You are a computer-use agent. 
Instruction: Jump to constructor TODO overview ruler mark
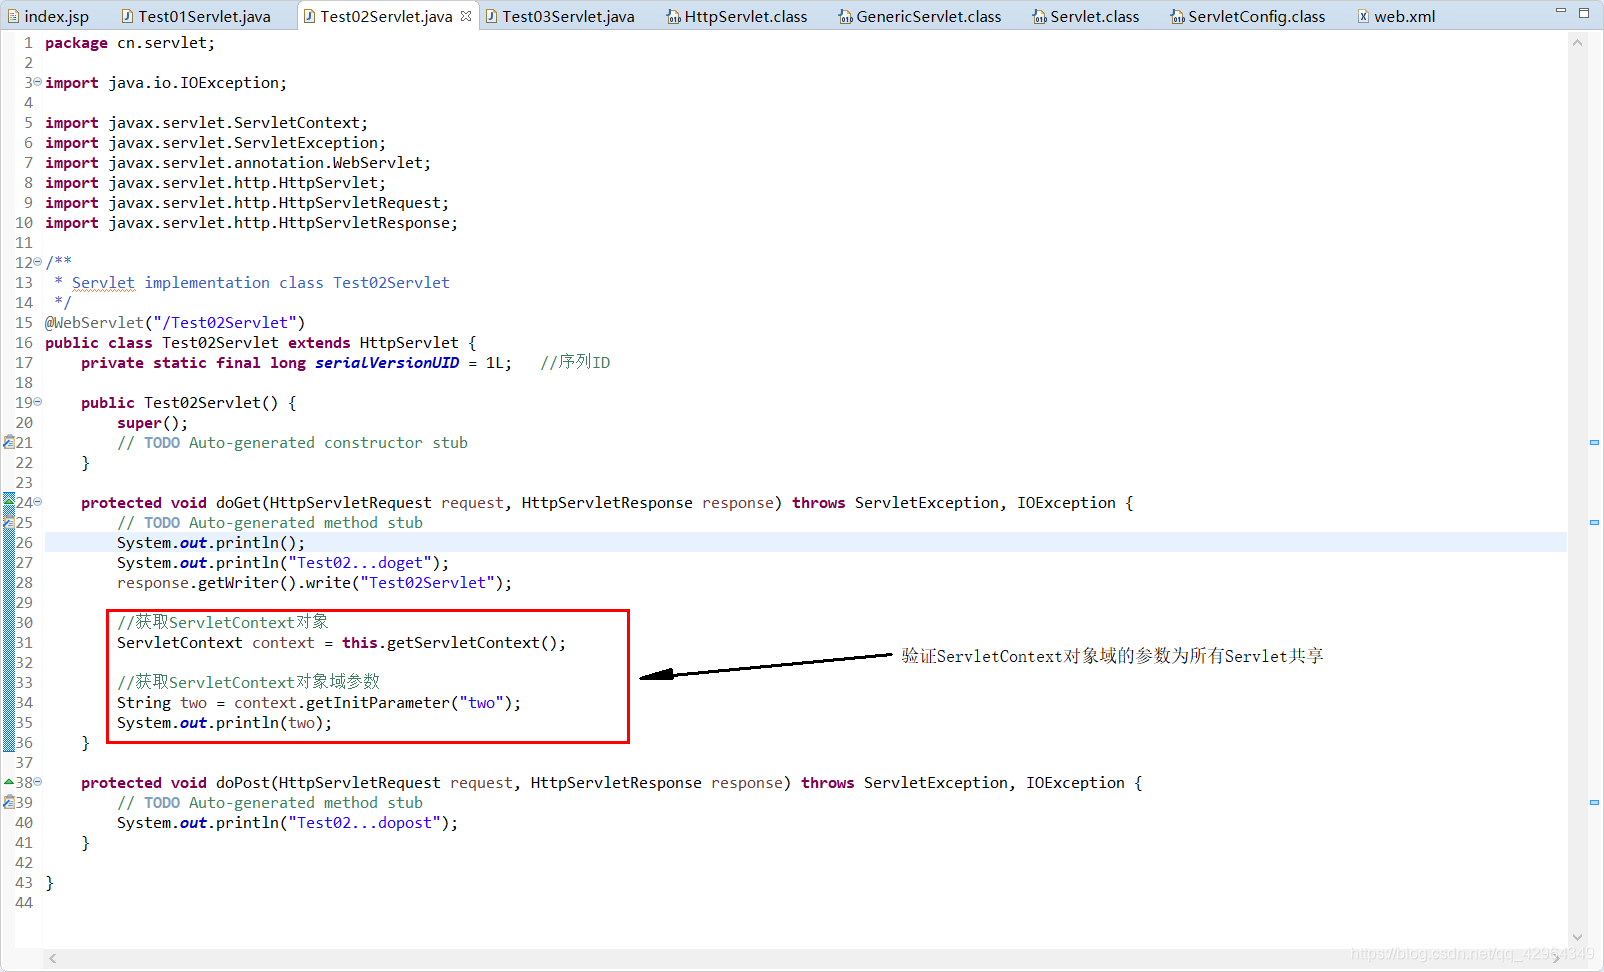pos(1594,442)
